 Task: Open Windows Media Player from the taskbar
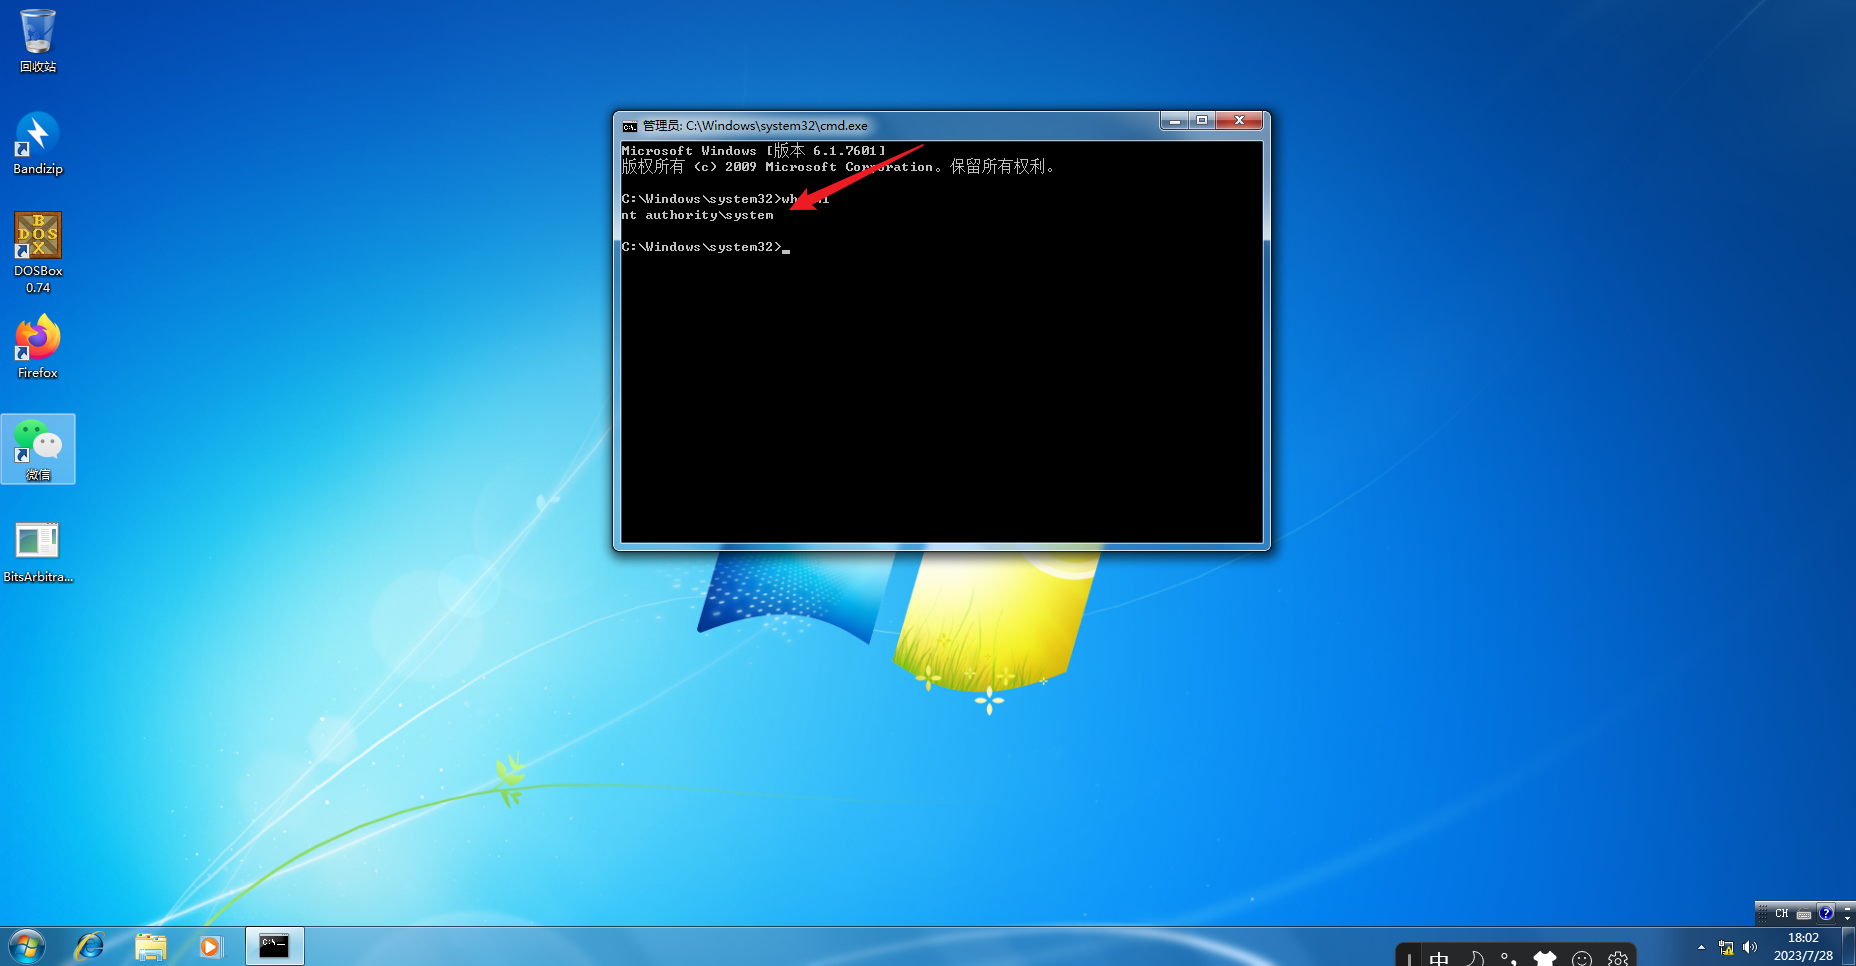211,945
